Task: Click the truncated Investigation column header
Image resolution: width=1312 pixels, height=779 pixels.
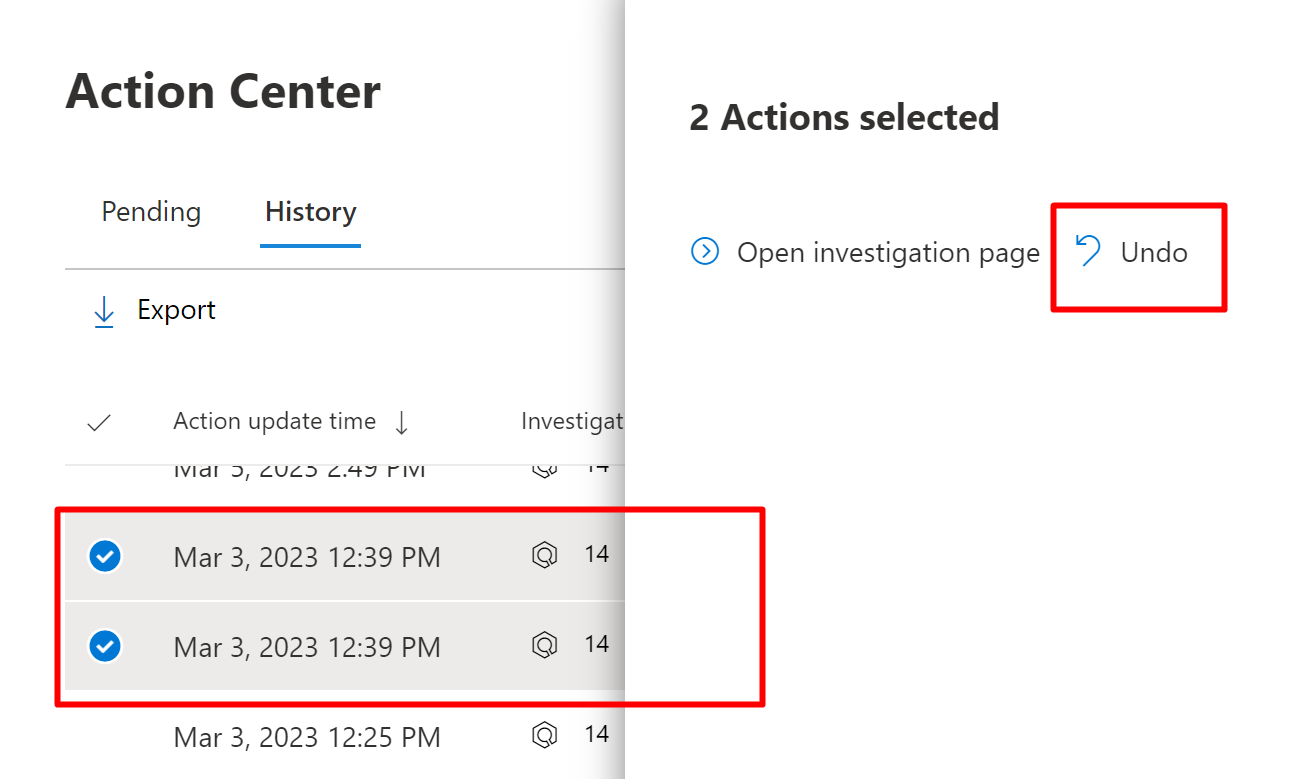Action: coord(571,422)
